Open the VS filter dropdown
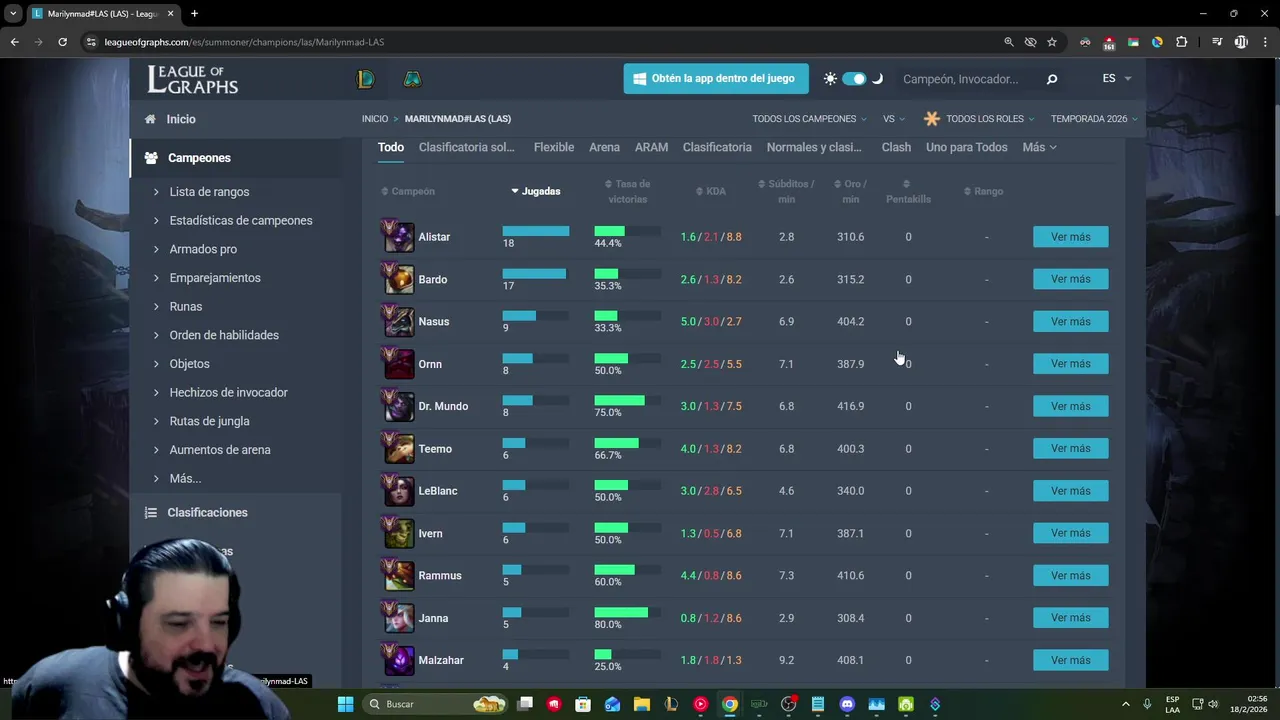Image resolution: width=1280 pixels, height=720 pixels. click(893, 119)
